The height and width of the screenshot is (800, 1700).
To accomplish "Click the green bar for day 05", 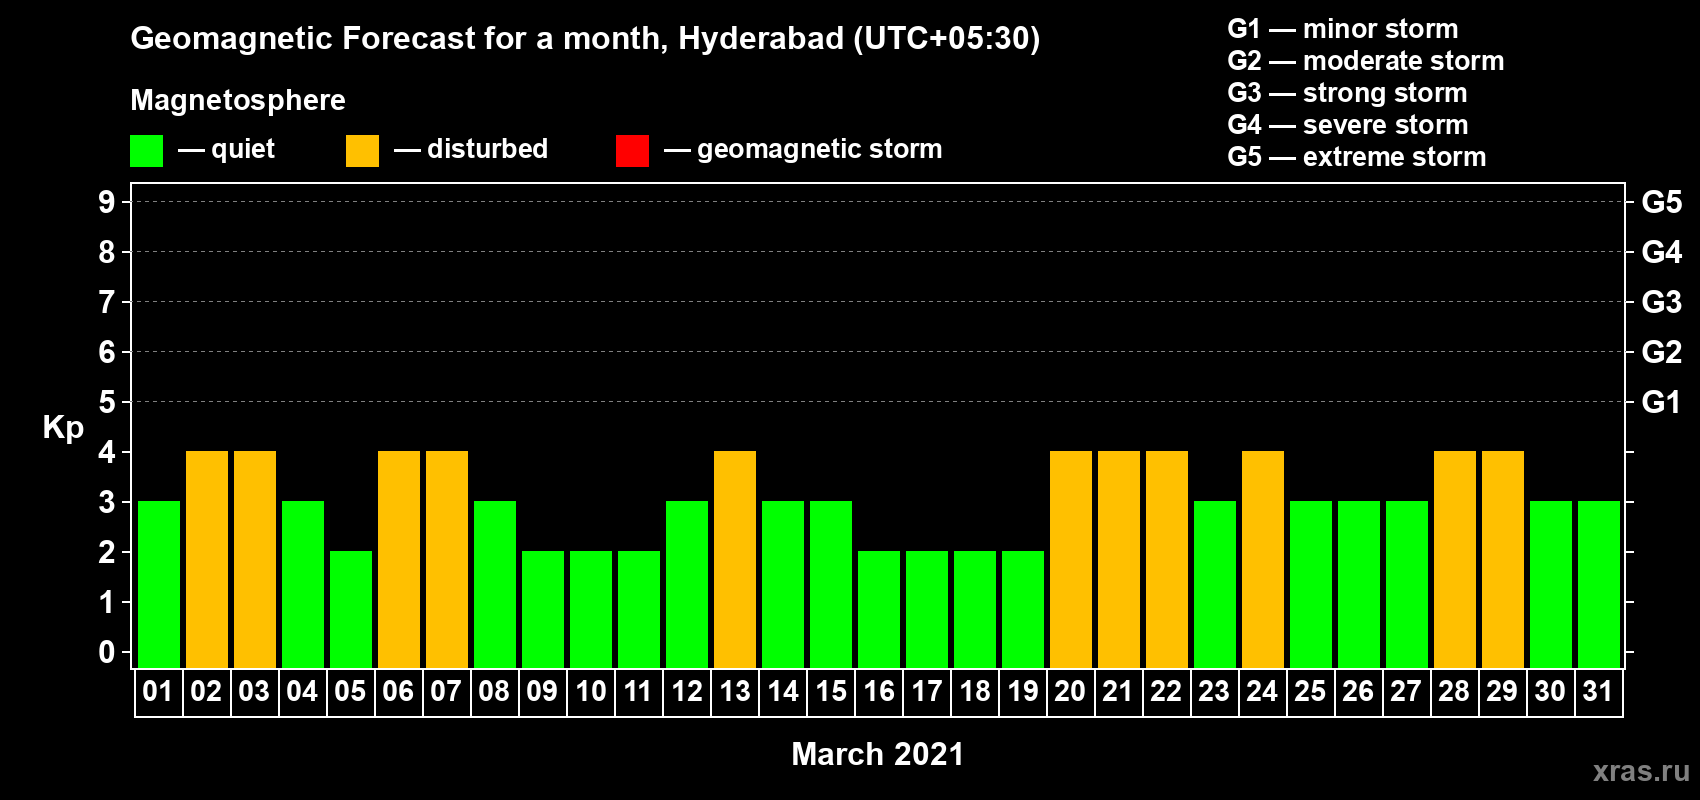I will coord(351,609).
